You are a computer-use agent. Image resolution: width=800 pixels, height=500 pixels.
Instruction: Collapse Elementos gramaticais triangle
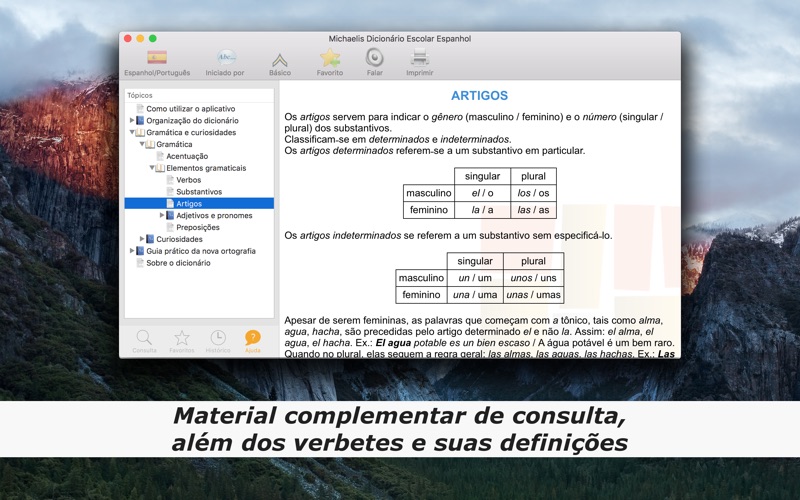coord(152,167)
